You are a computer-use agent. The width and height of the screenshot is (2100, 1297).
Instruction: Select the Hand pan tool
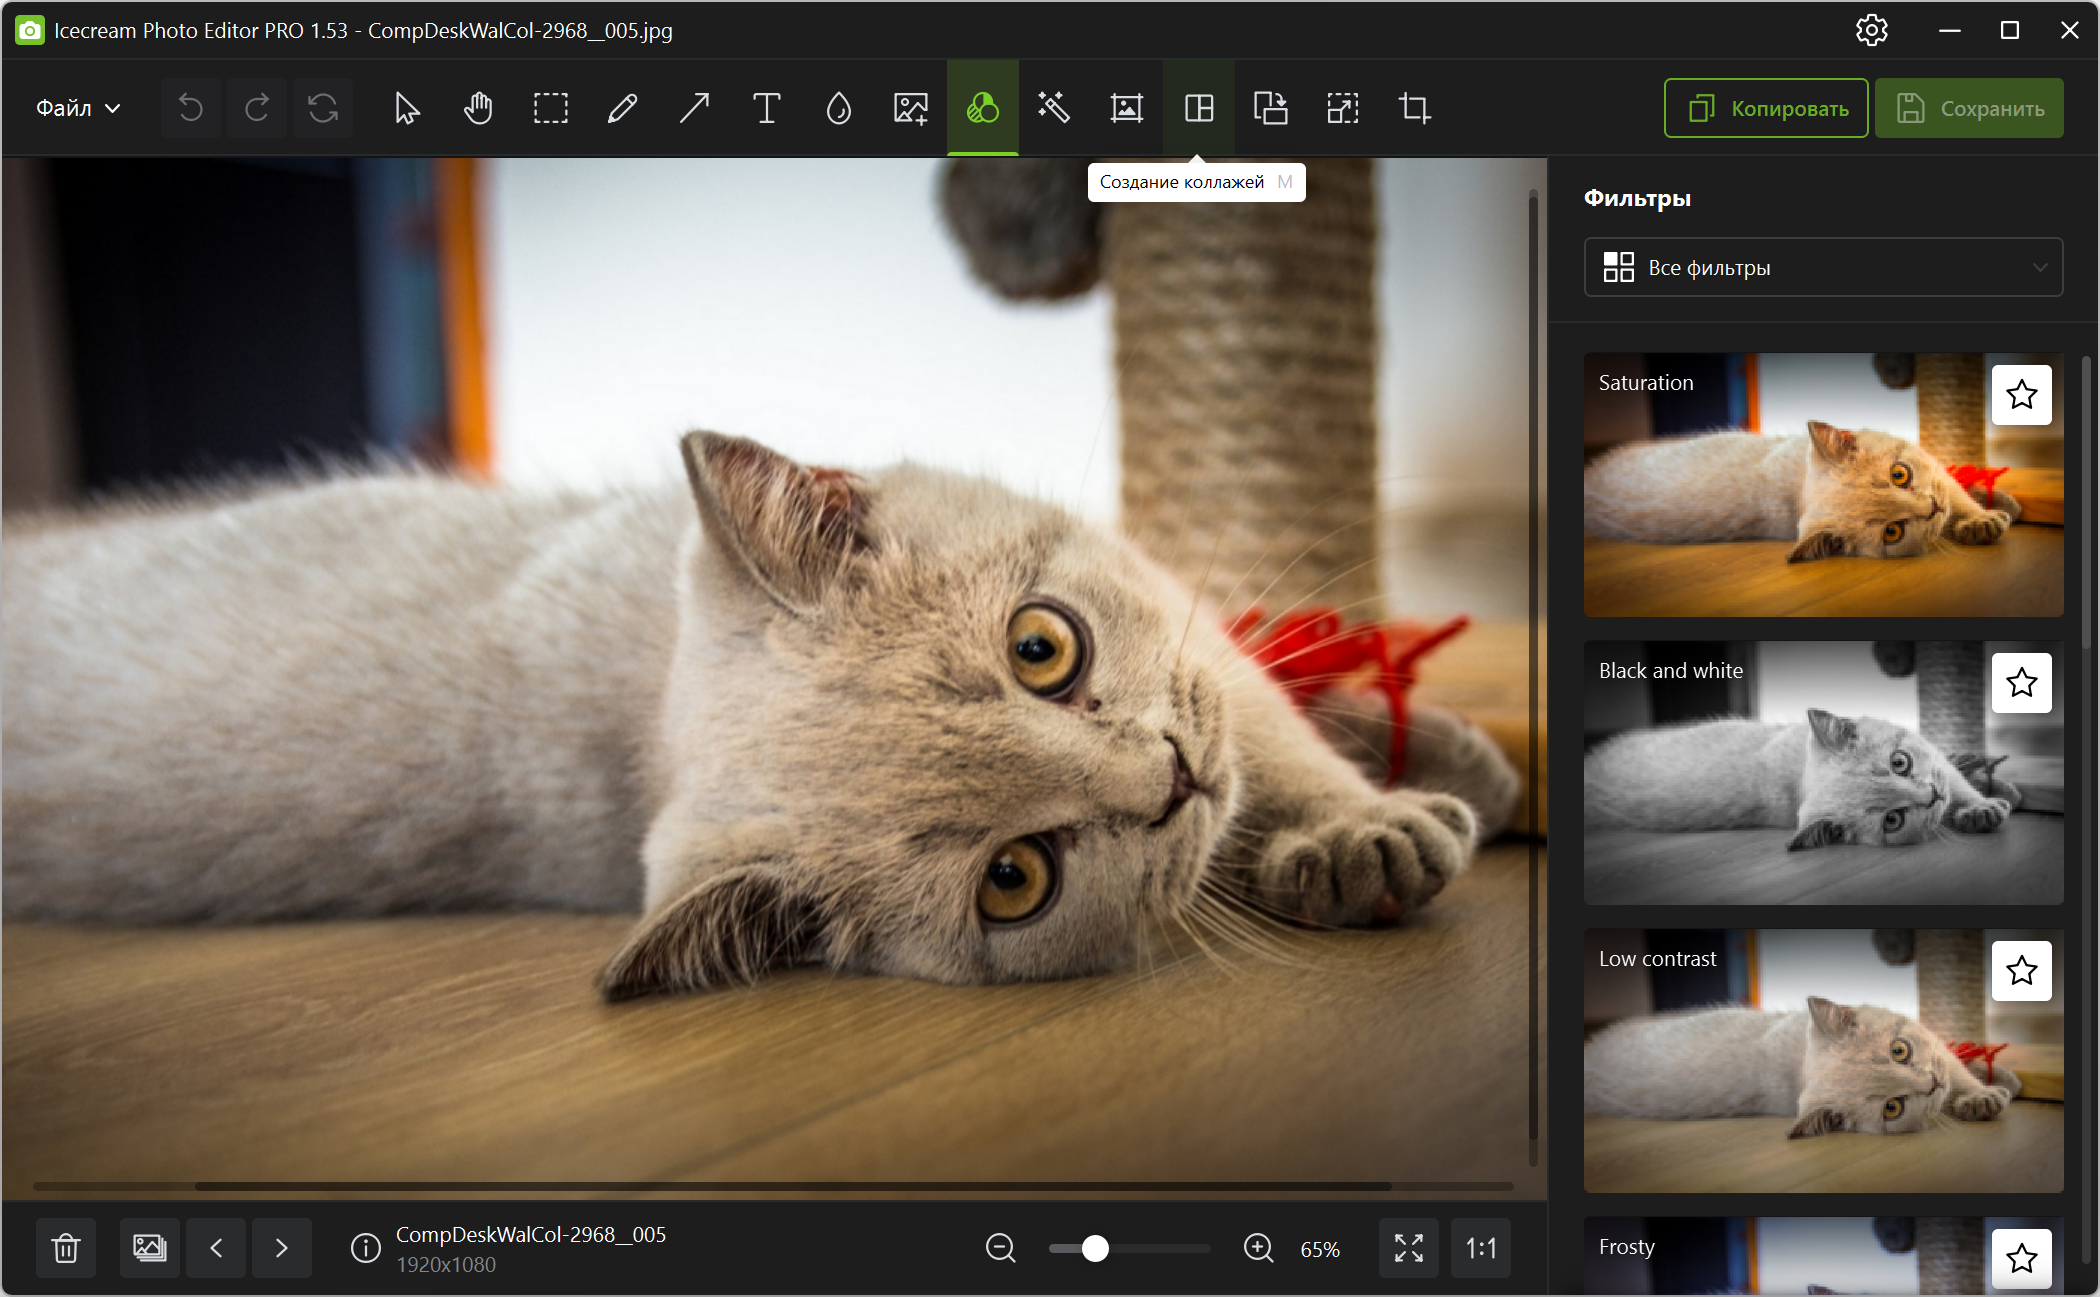coord(478,108)
